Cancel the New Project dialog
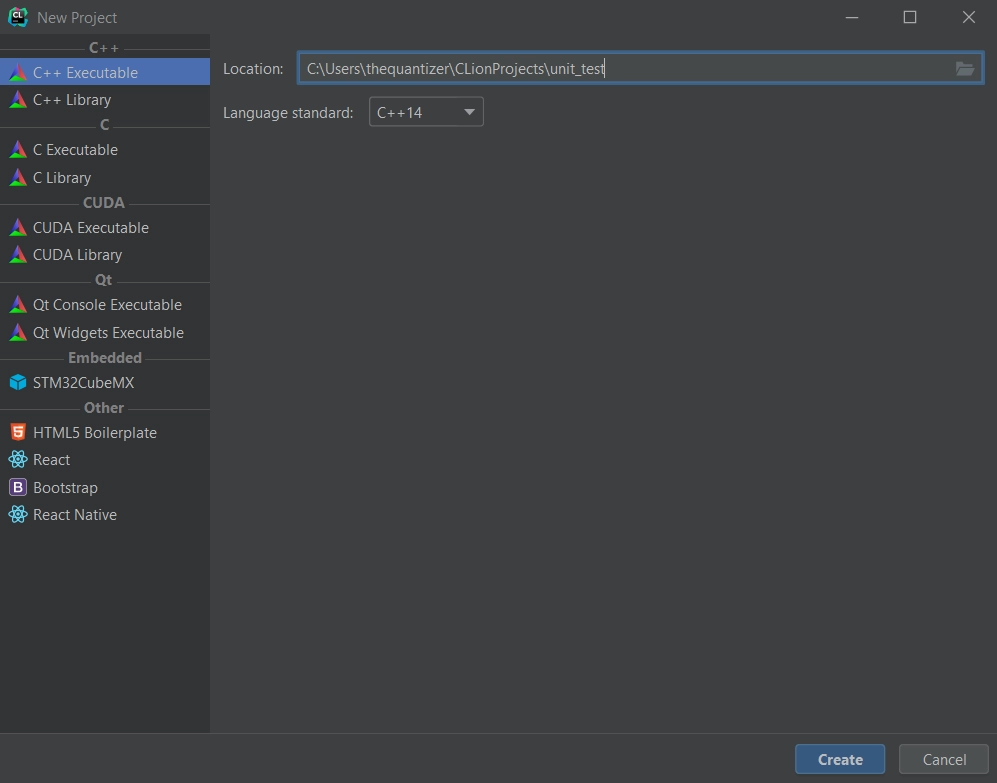 (944, 759)
